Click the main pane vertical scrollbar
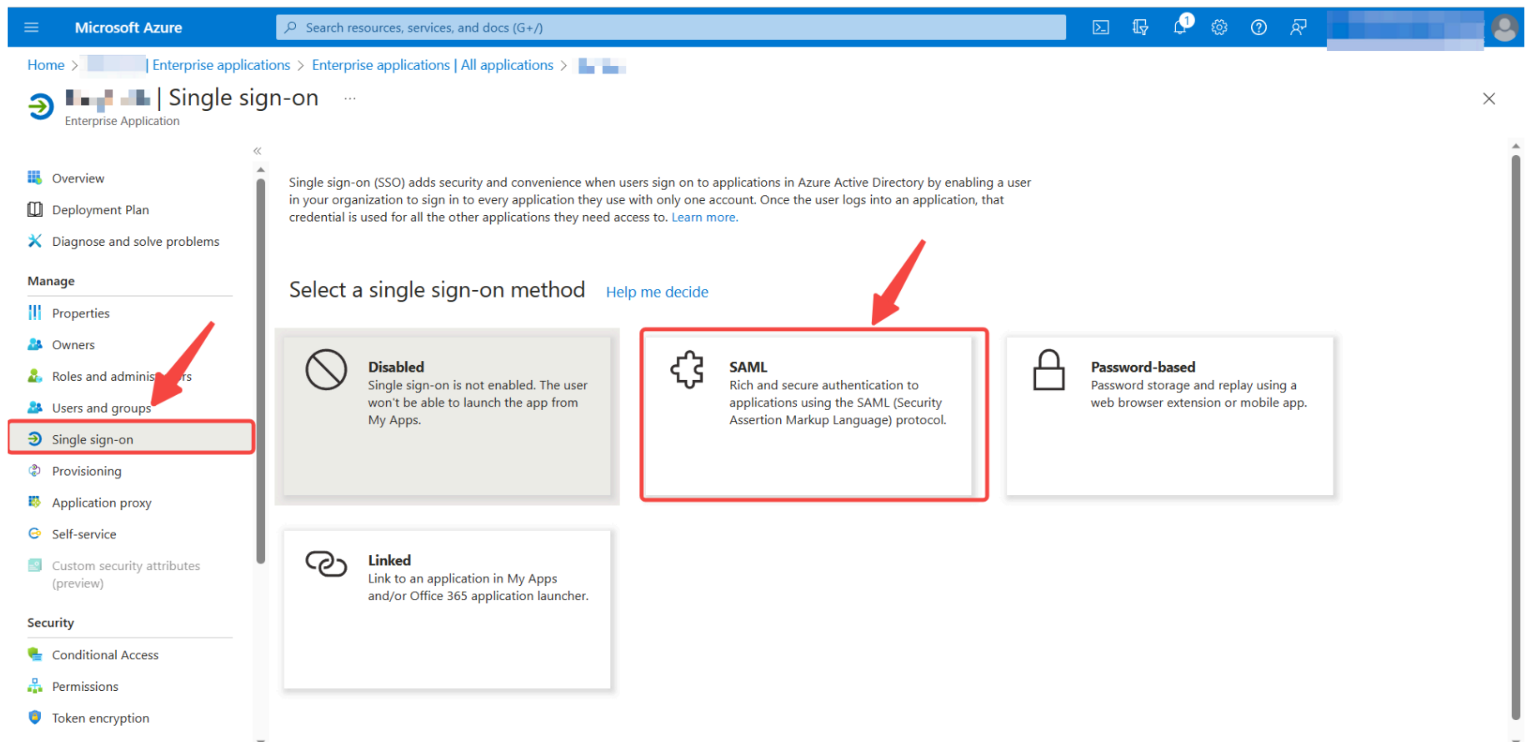The image size is (1539, 742). click(1515, 435)
